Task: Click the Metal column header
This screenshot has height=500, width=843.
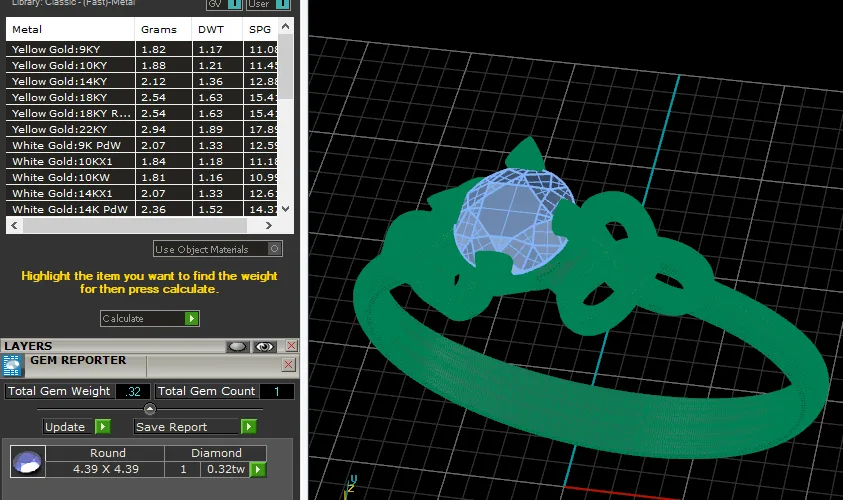Action: 70,29
